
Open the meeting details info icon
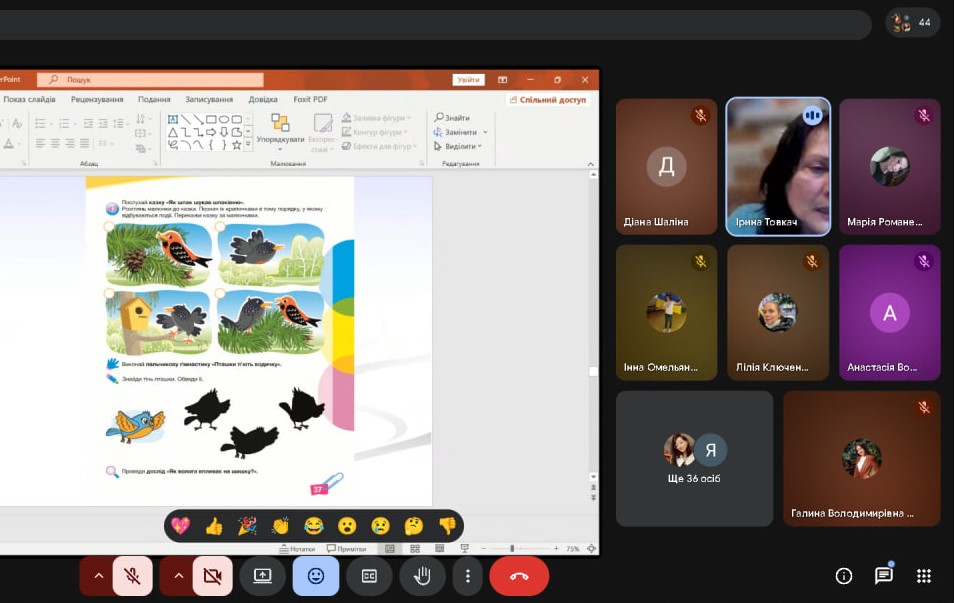pos(844,575)
